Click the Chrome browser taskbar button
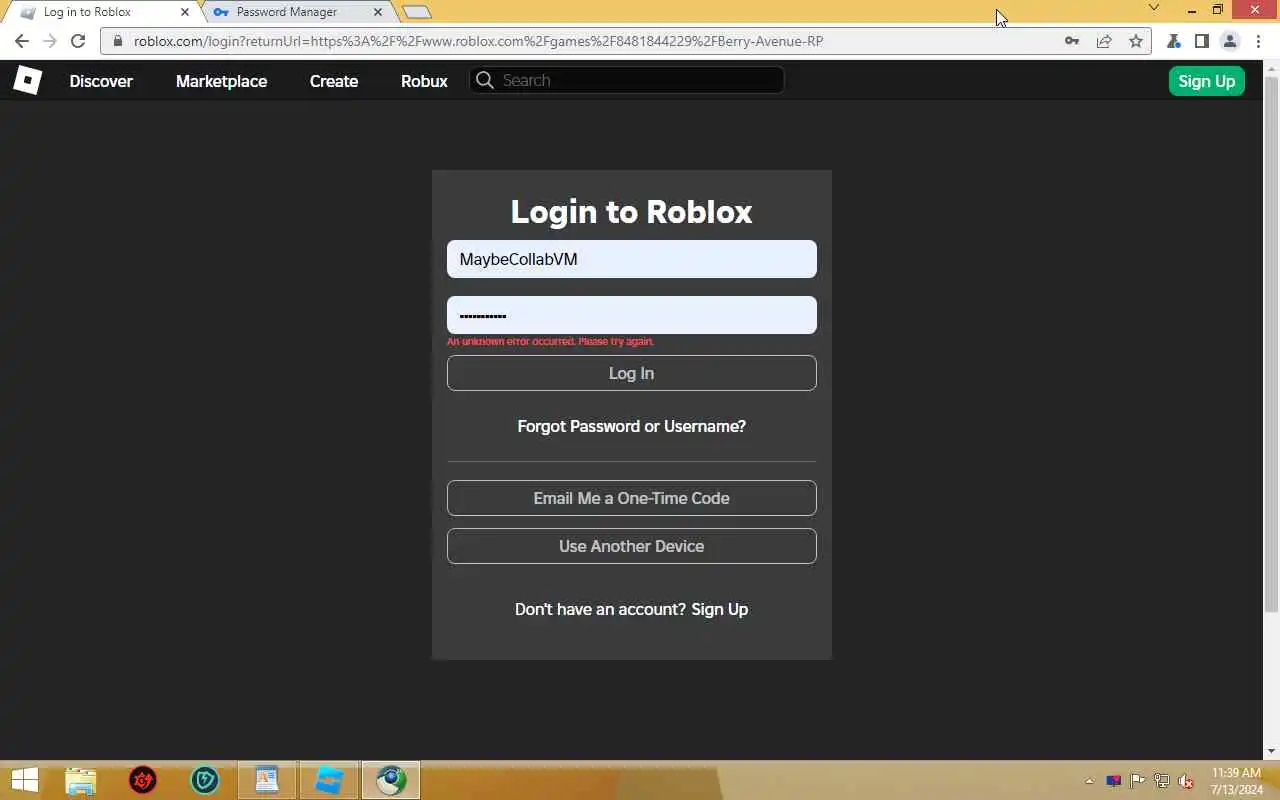Screen dimensions: 1280x800 [x=391, y=780]
